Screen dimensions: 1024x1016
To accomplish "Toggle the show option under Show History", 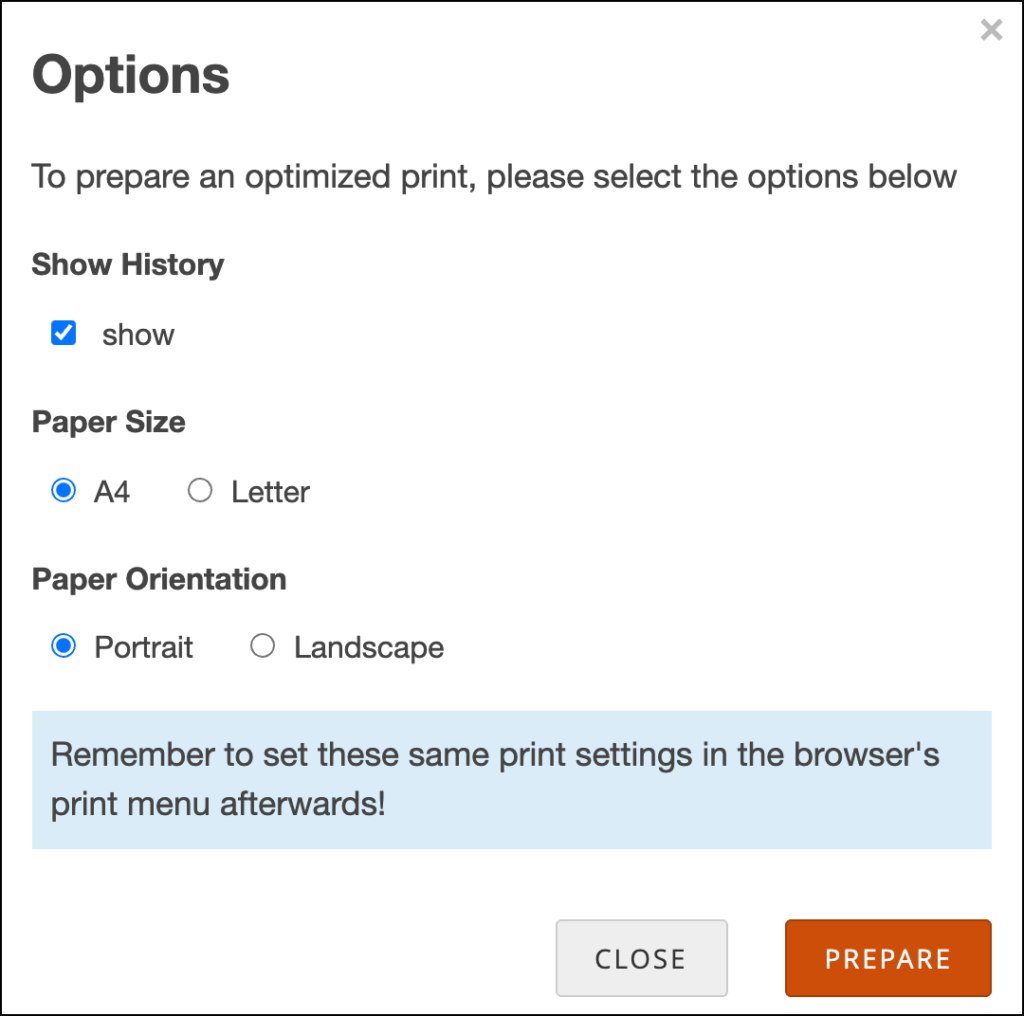I will [63, 333].
